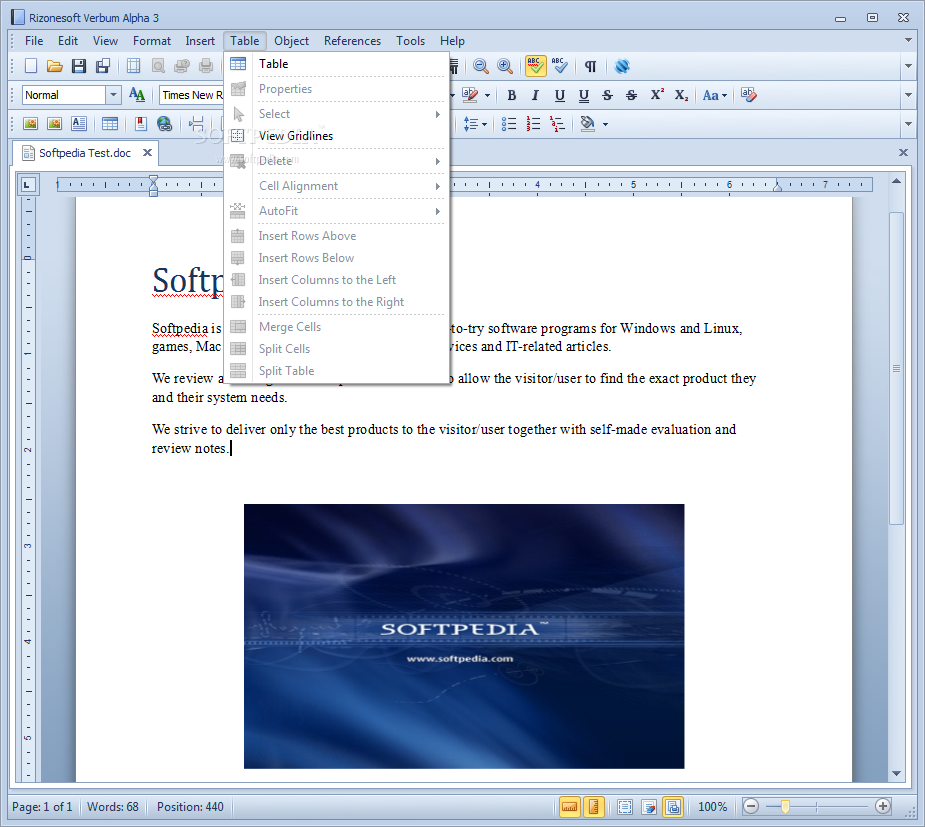
Task: Toggle single strikethrough
Action: tap(607, 95)
